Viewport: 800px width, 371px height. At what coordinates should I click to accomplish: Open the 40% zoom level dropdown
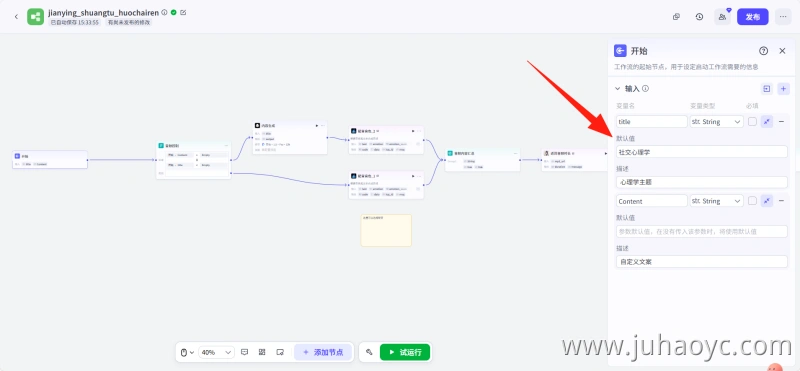pyautogui.click(x=216, y=352)
